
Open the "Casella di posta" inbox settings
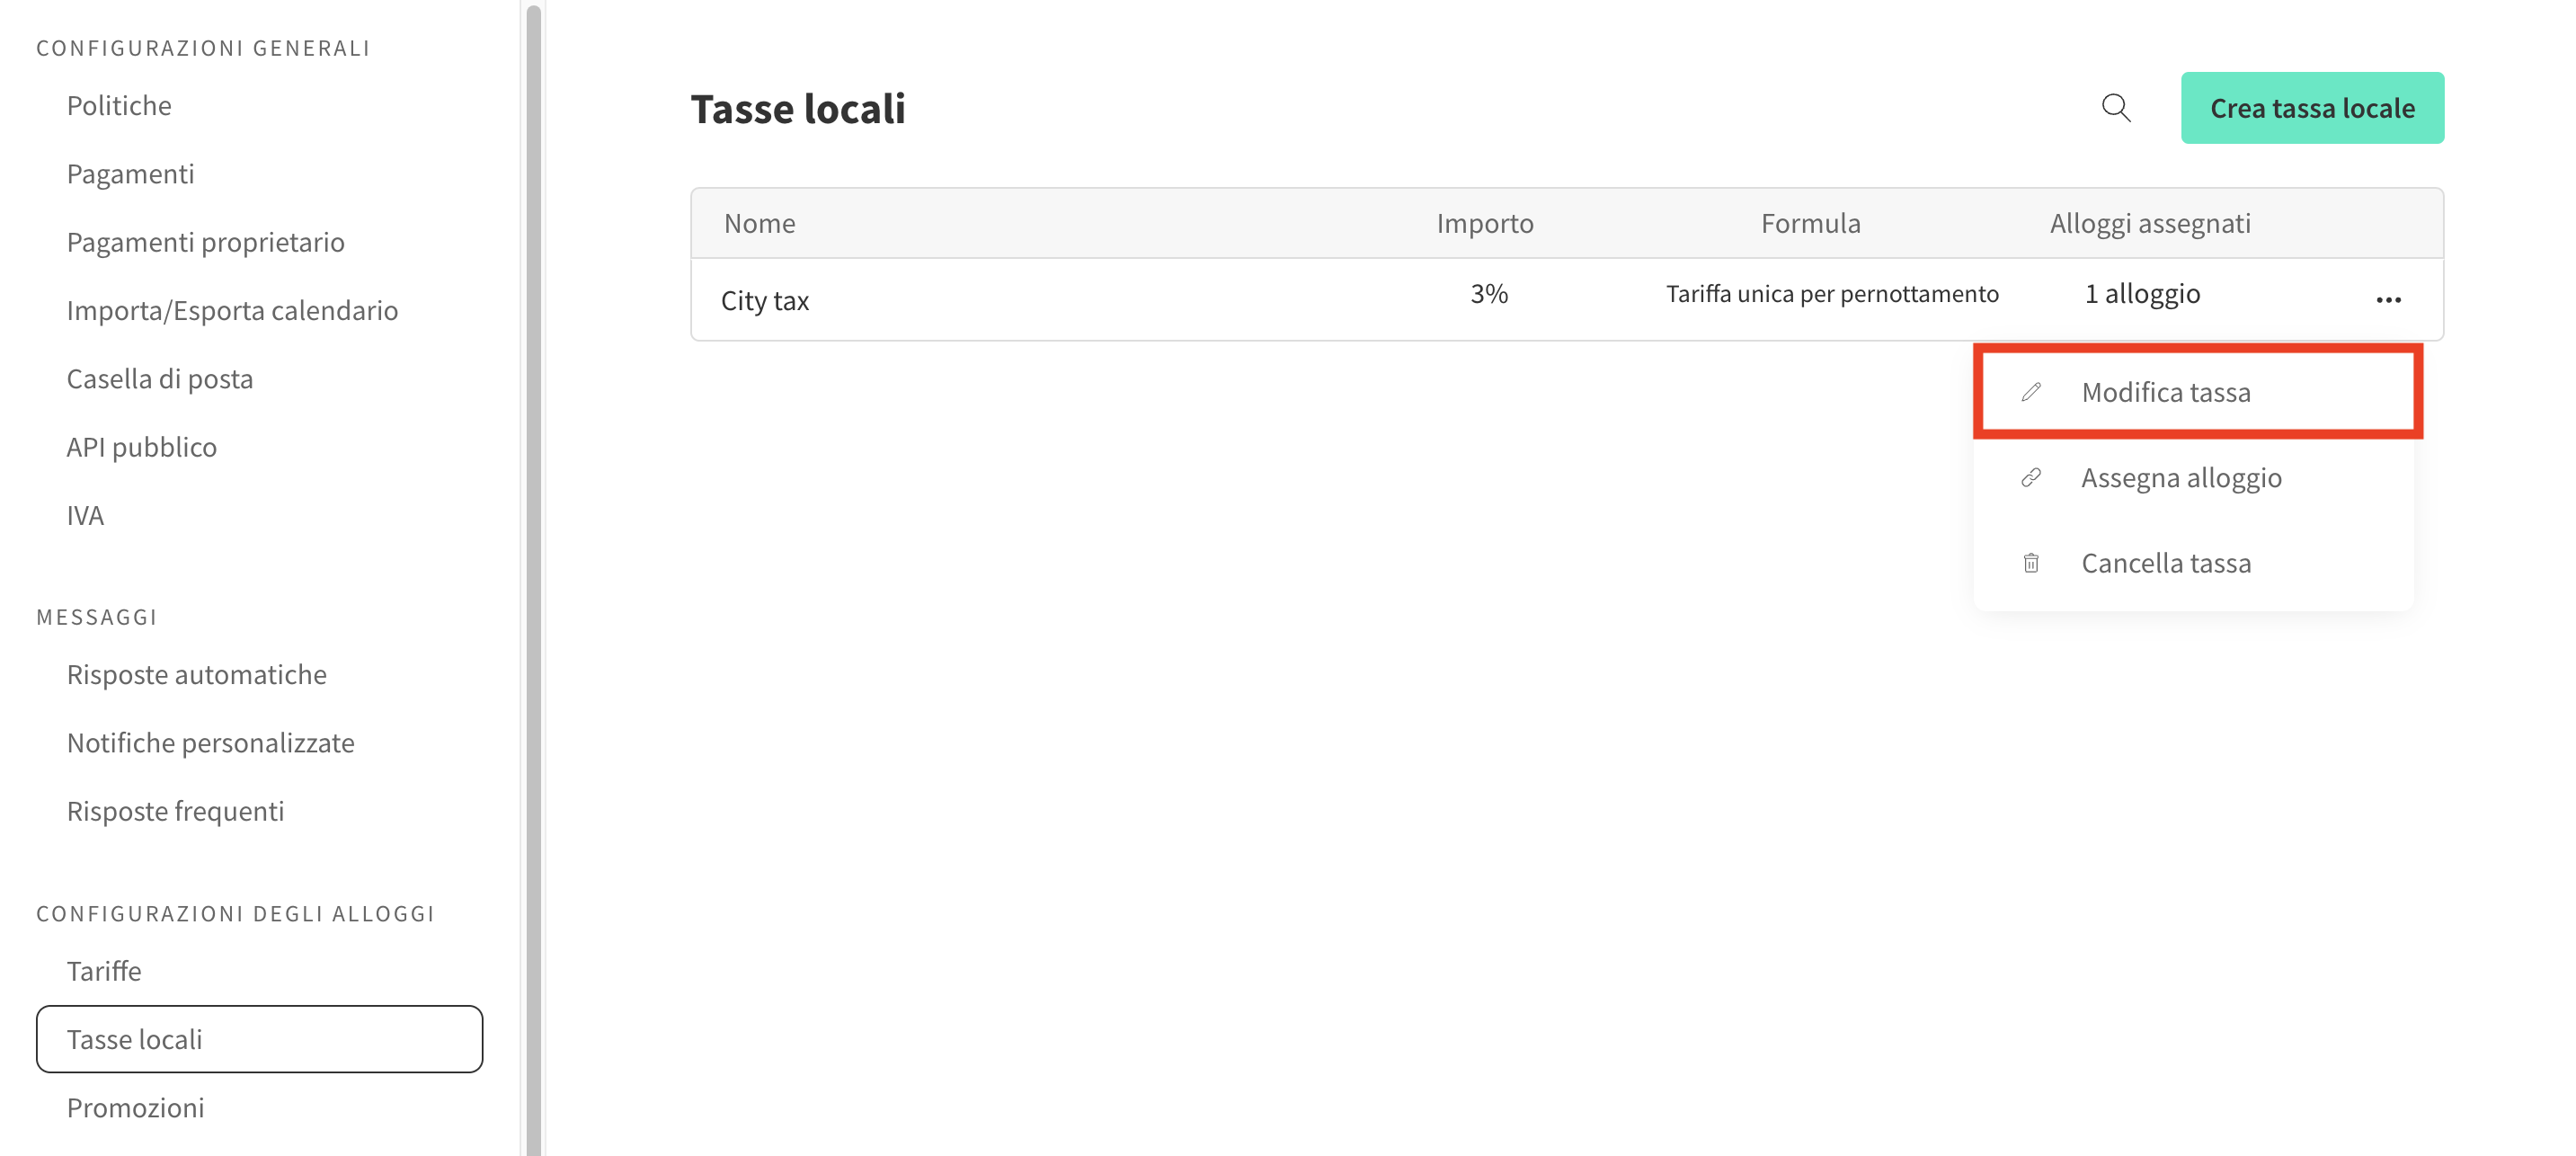point(160,378)
